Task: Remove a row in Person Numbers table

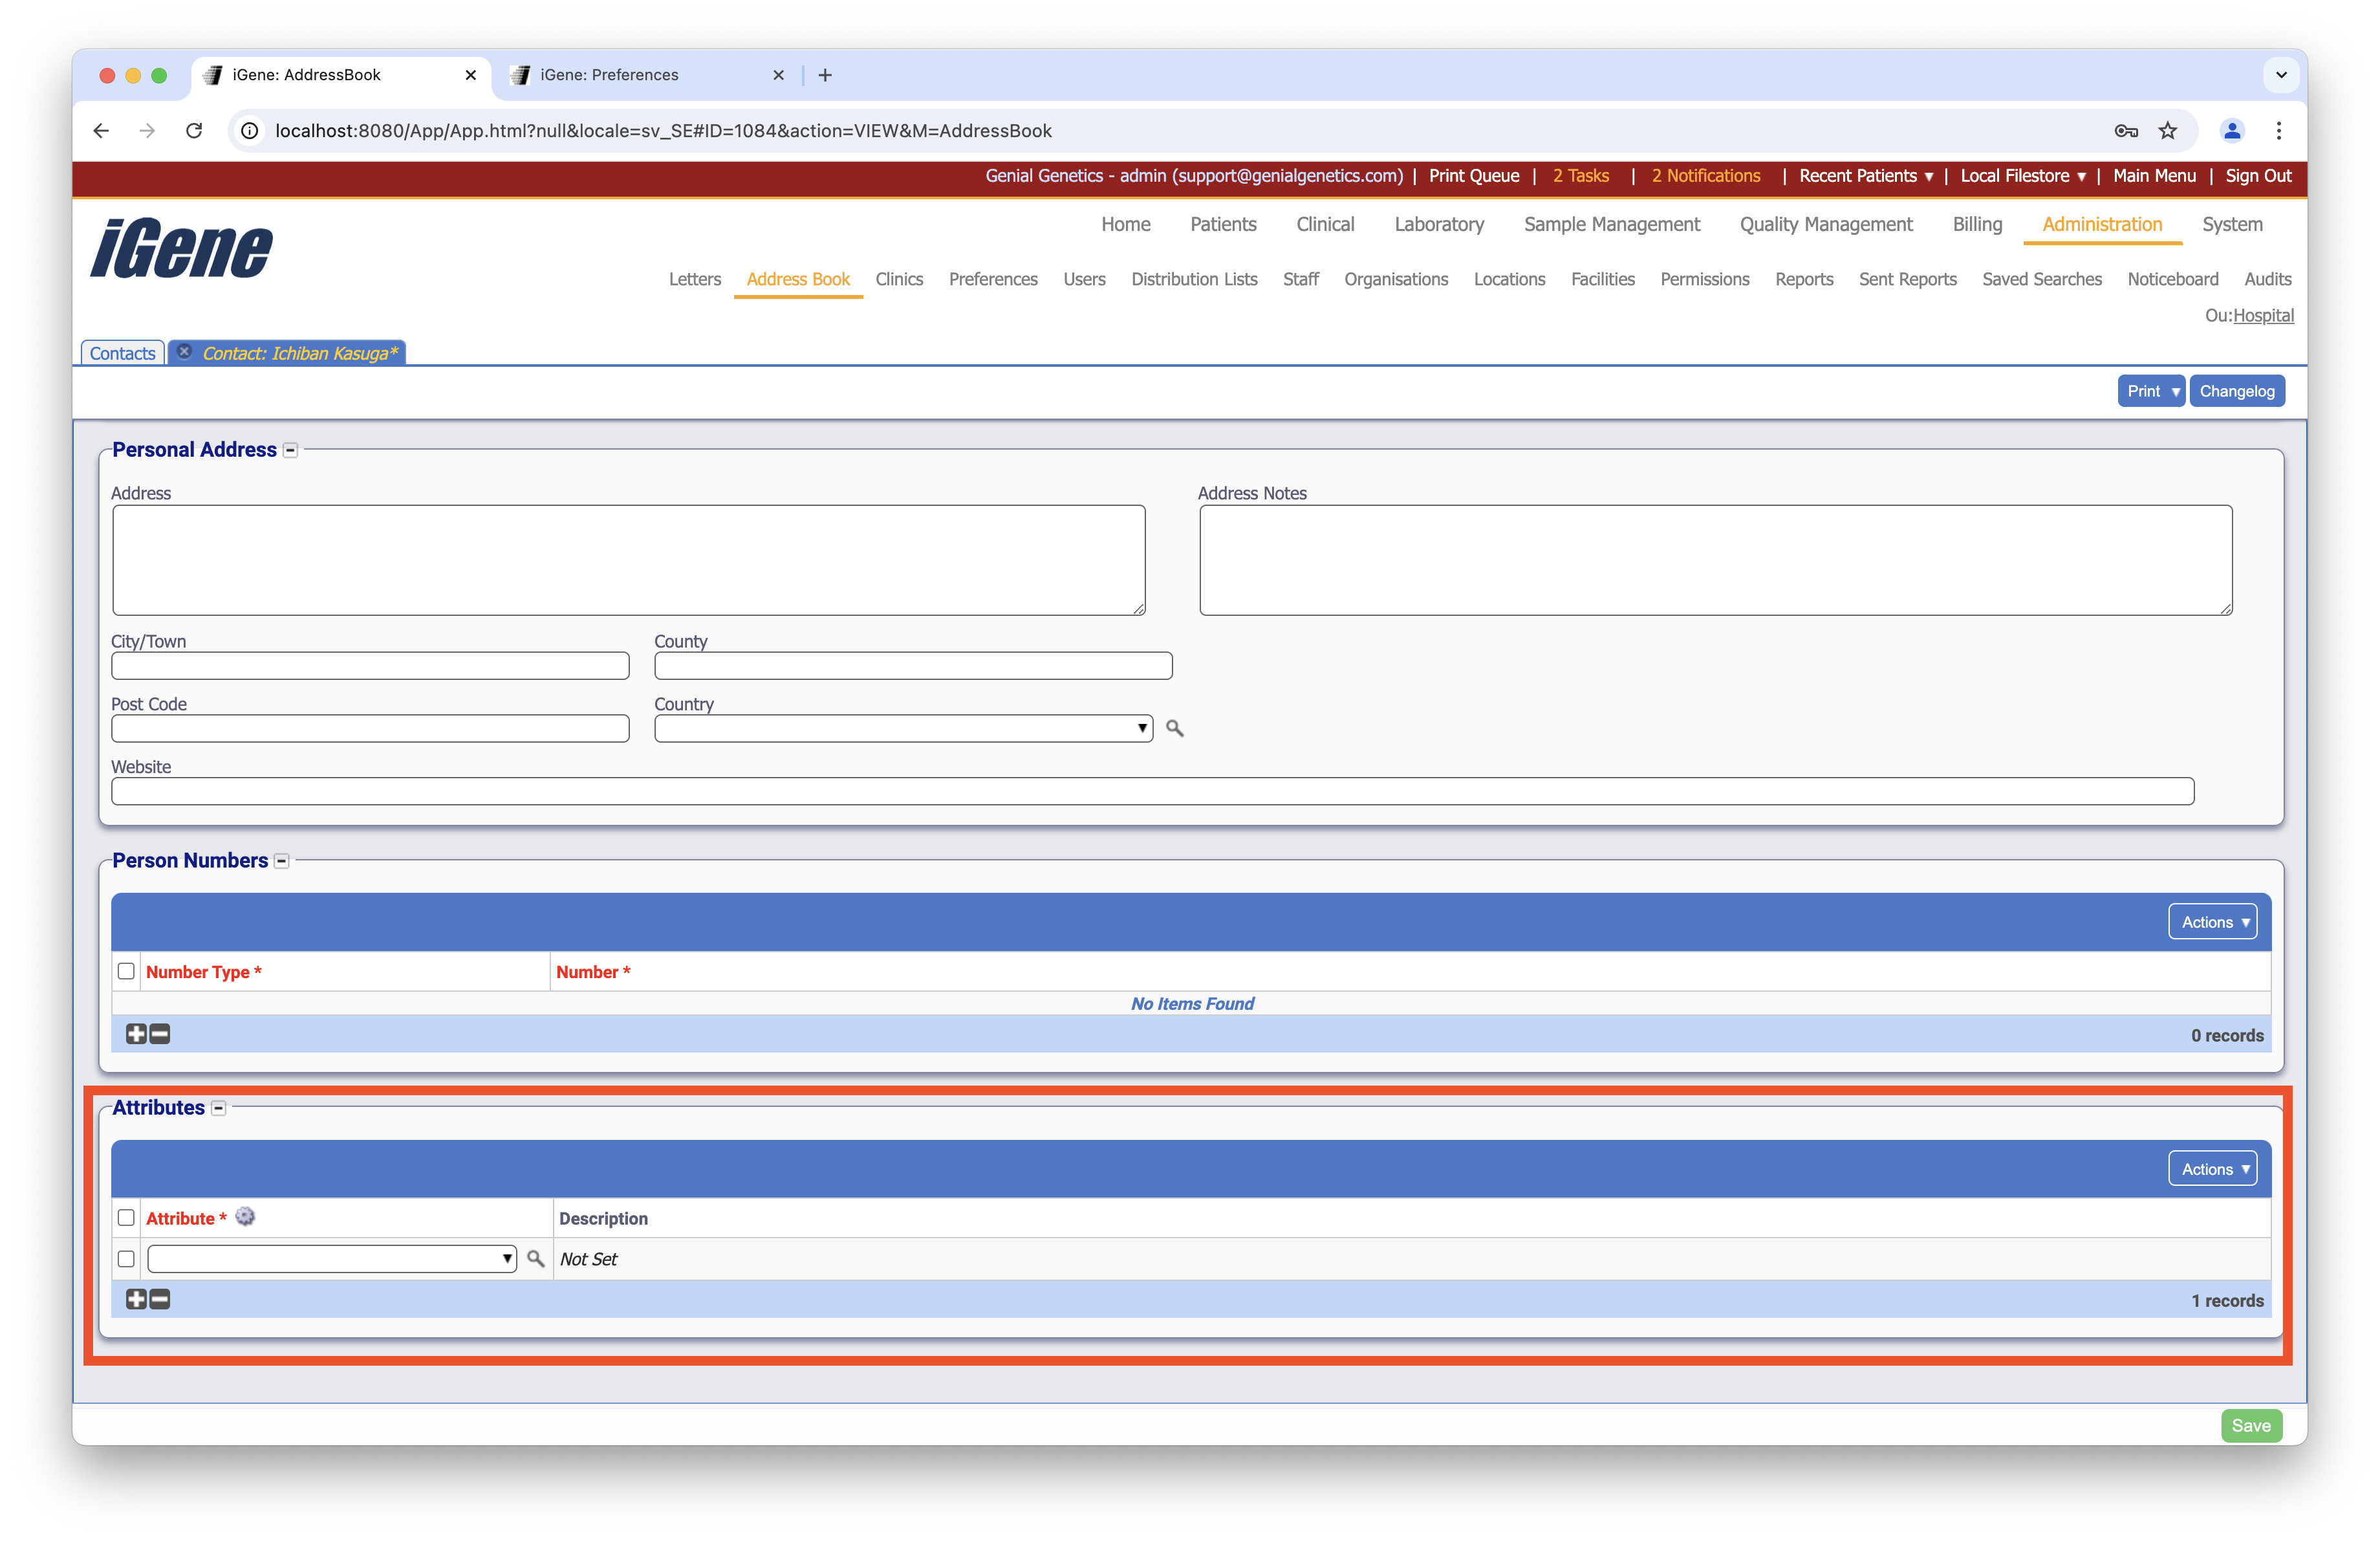Action: pos(160,1034)
